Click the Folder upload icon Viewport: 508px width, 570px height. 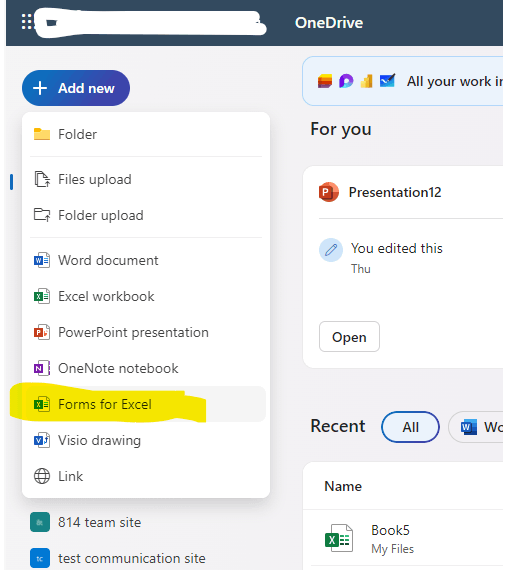tap(42, 215)
